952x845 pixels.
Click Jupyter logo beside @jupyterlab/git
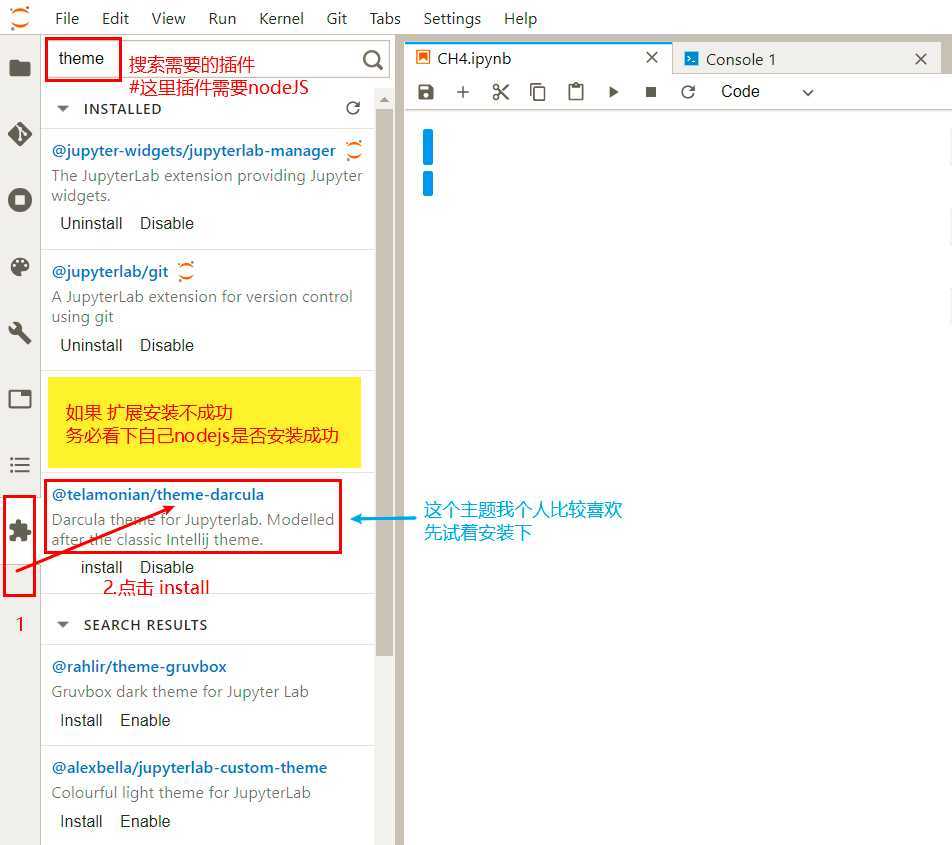[x=186, y=271]
